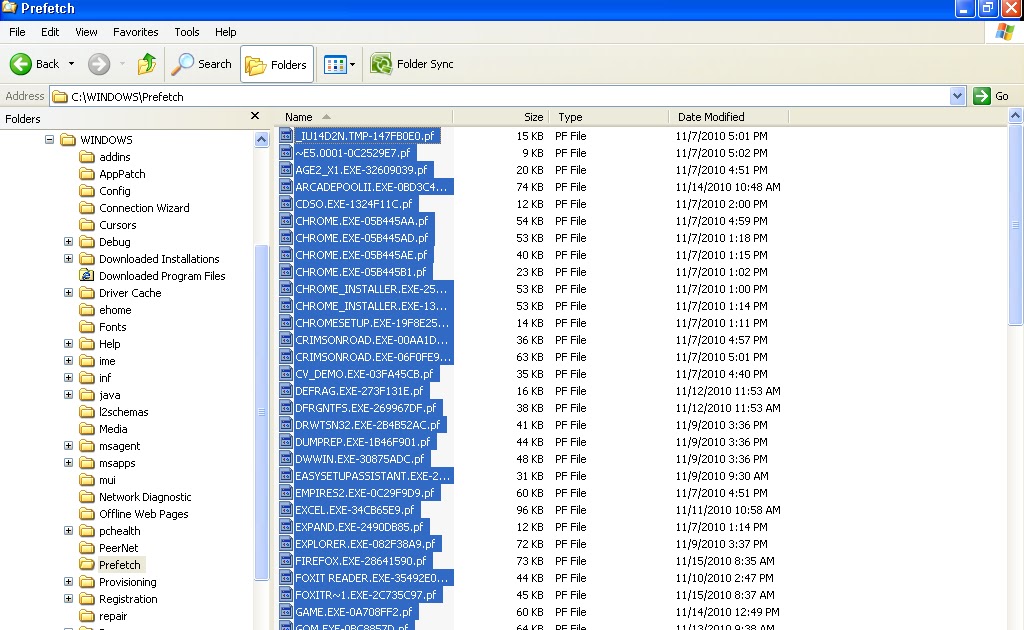Close the Folders pane with its X
The image size is (1024, 630).
pos(255,116)
